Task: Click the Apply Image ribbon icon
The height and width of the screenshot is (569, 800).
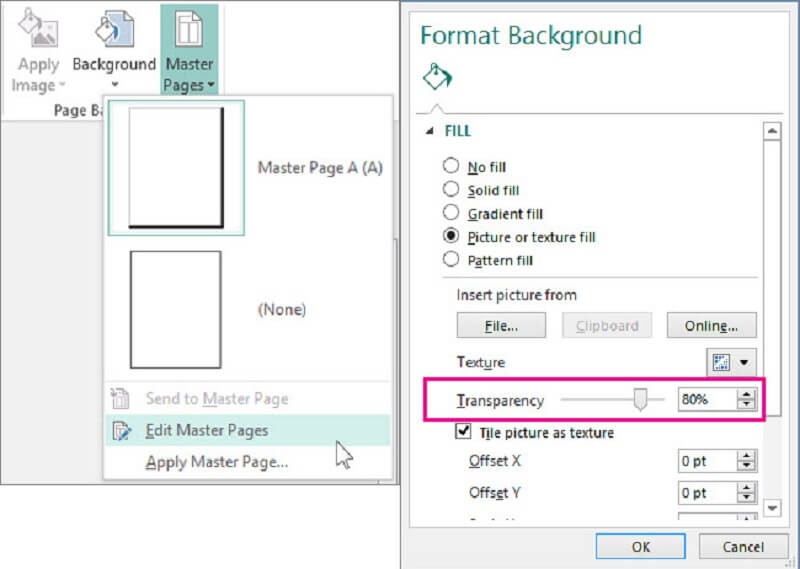Action: click(36, 32)
